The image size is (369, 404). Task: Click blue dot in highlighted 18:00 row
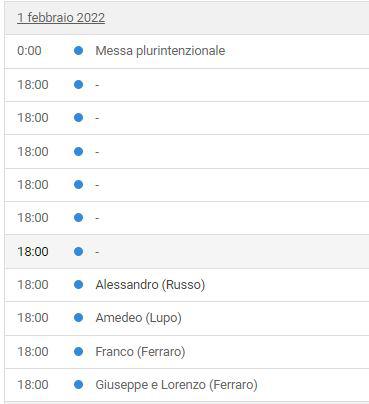pos(78,251)
